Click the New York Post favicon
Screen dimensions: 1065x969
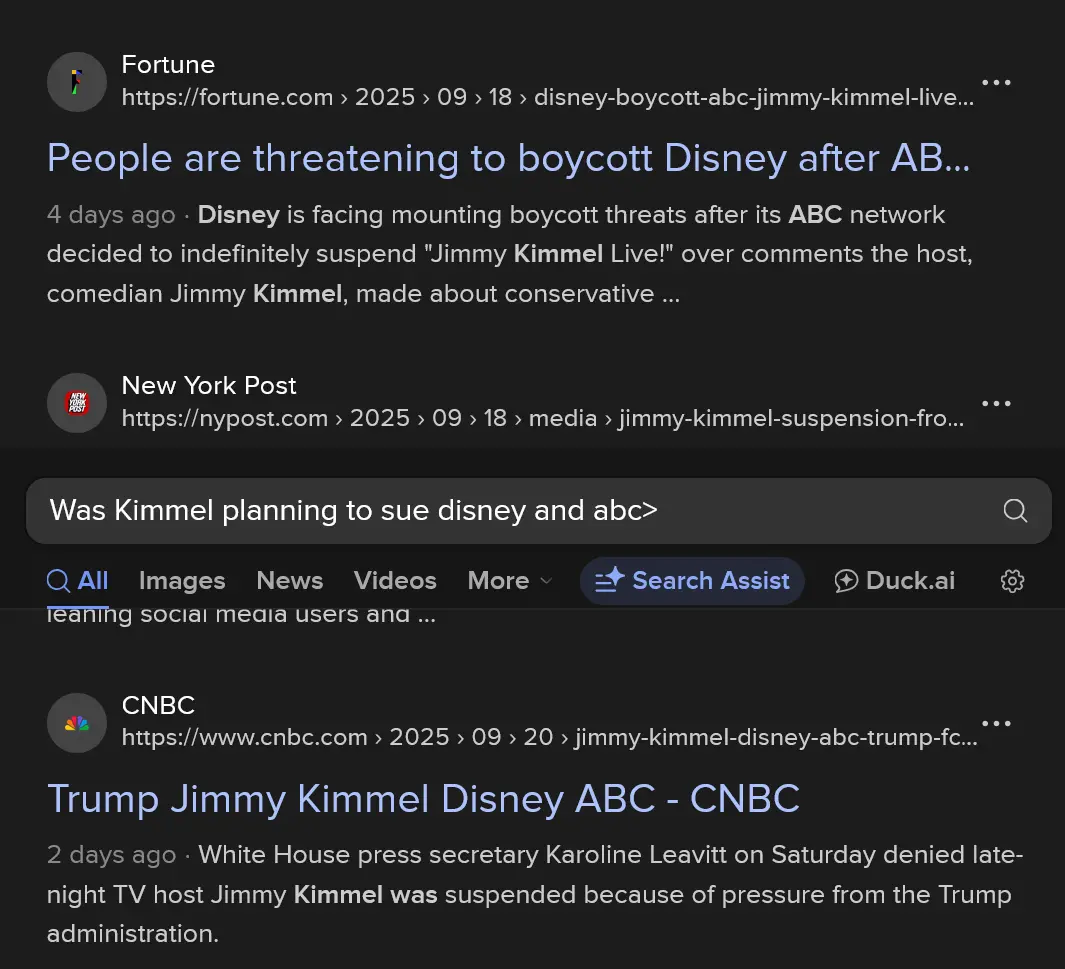coord(77,403)
